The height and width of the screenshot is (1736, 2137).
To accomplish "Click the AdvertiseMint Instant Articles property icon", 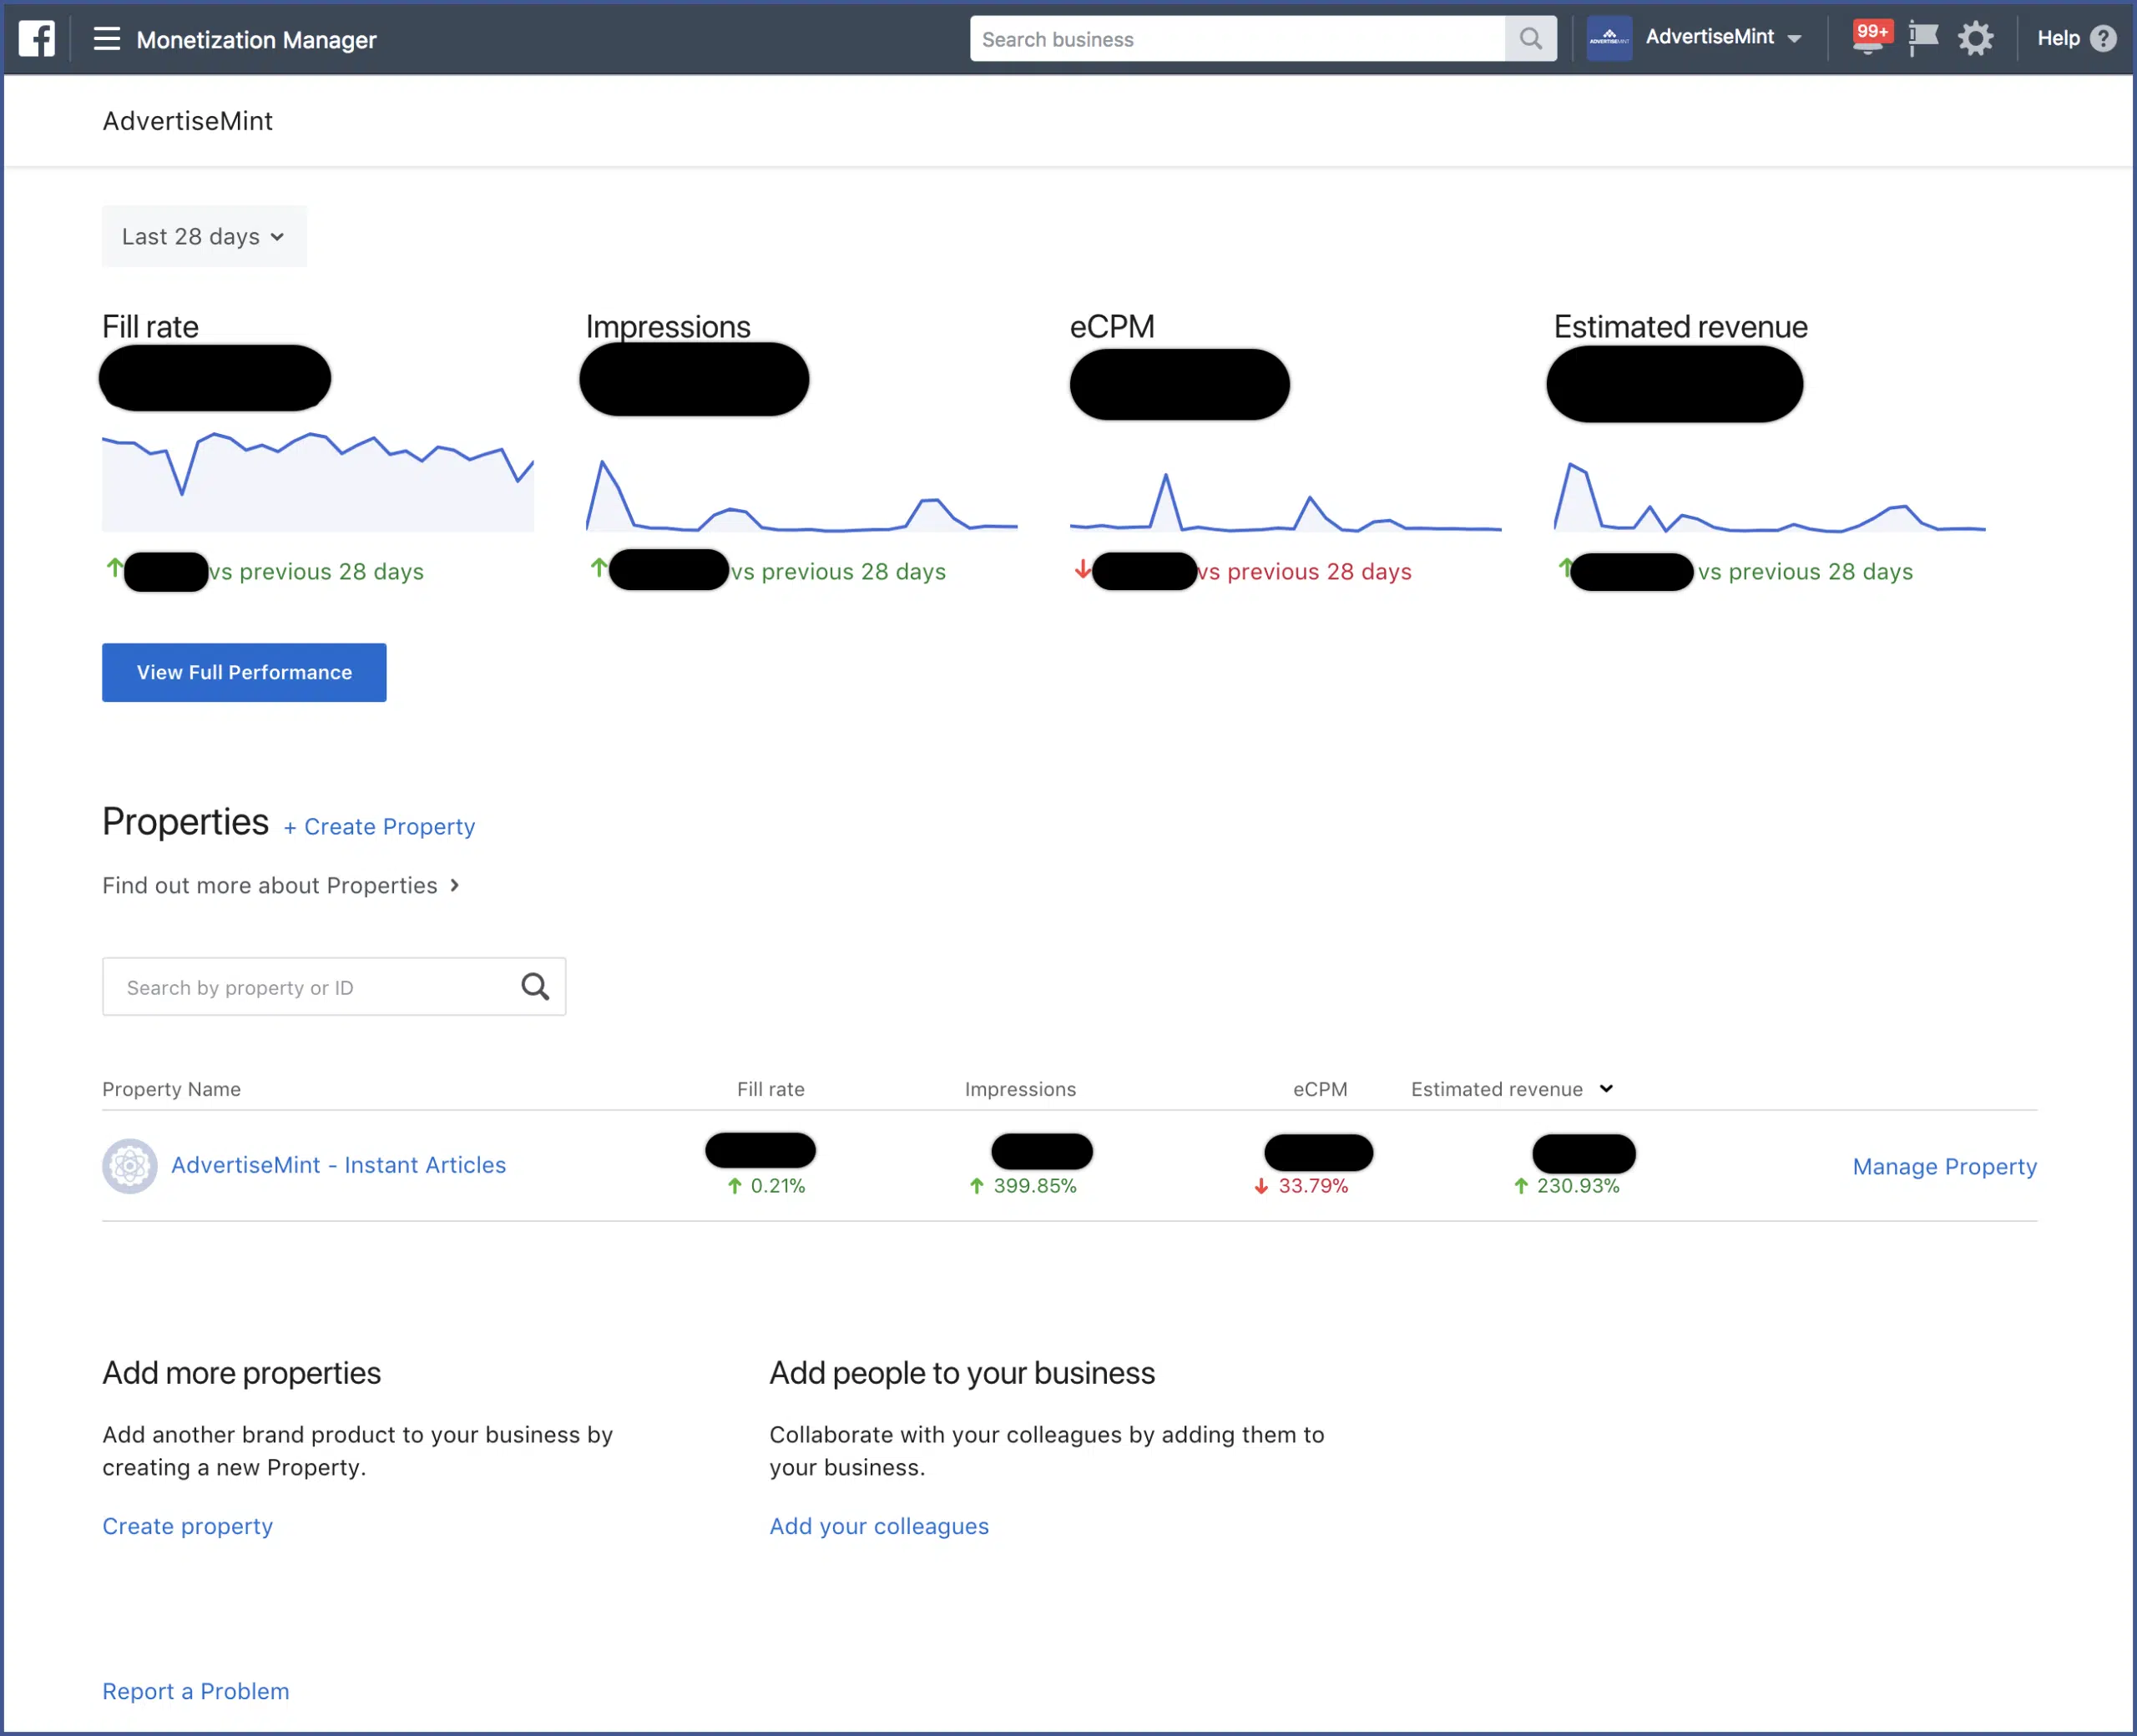I will click(x=129, y=1165).
